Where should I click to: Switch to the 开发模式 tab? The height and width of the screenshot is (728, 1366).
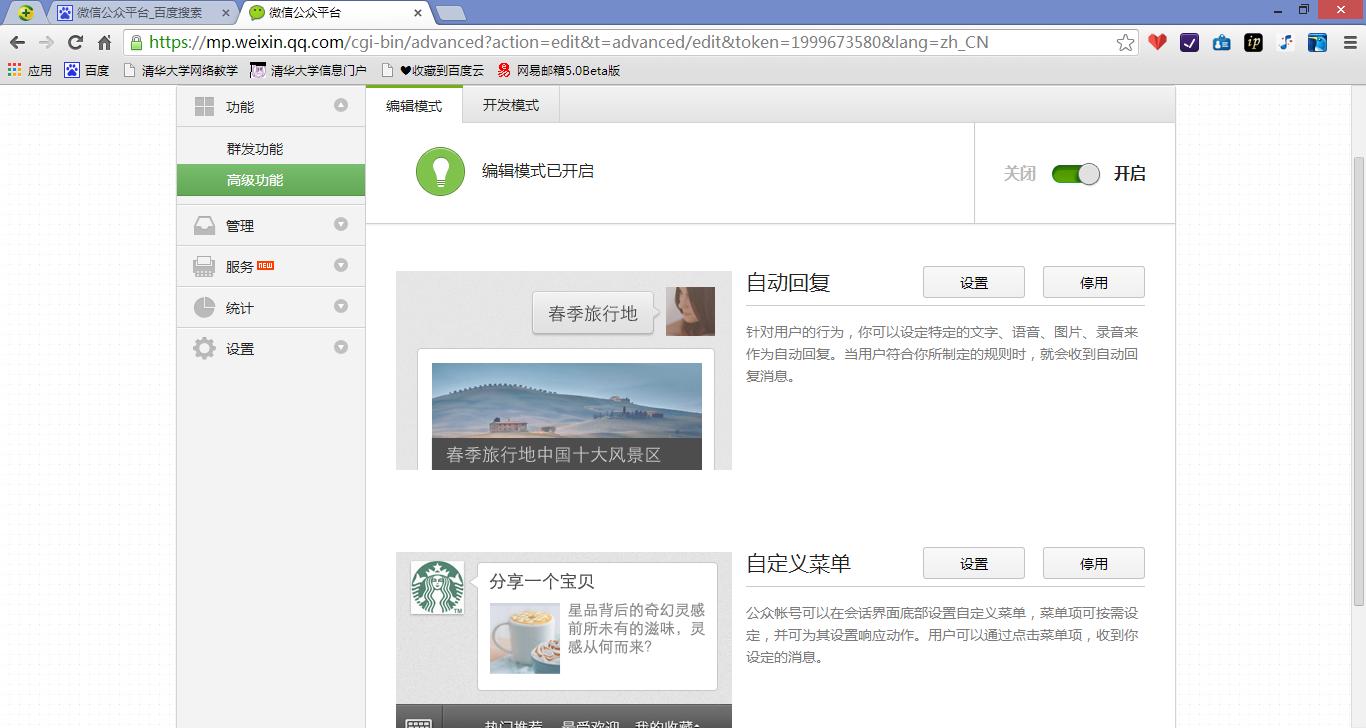point(510,104)
